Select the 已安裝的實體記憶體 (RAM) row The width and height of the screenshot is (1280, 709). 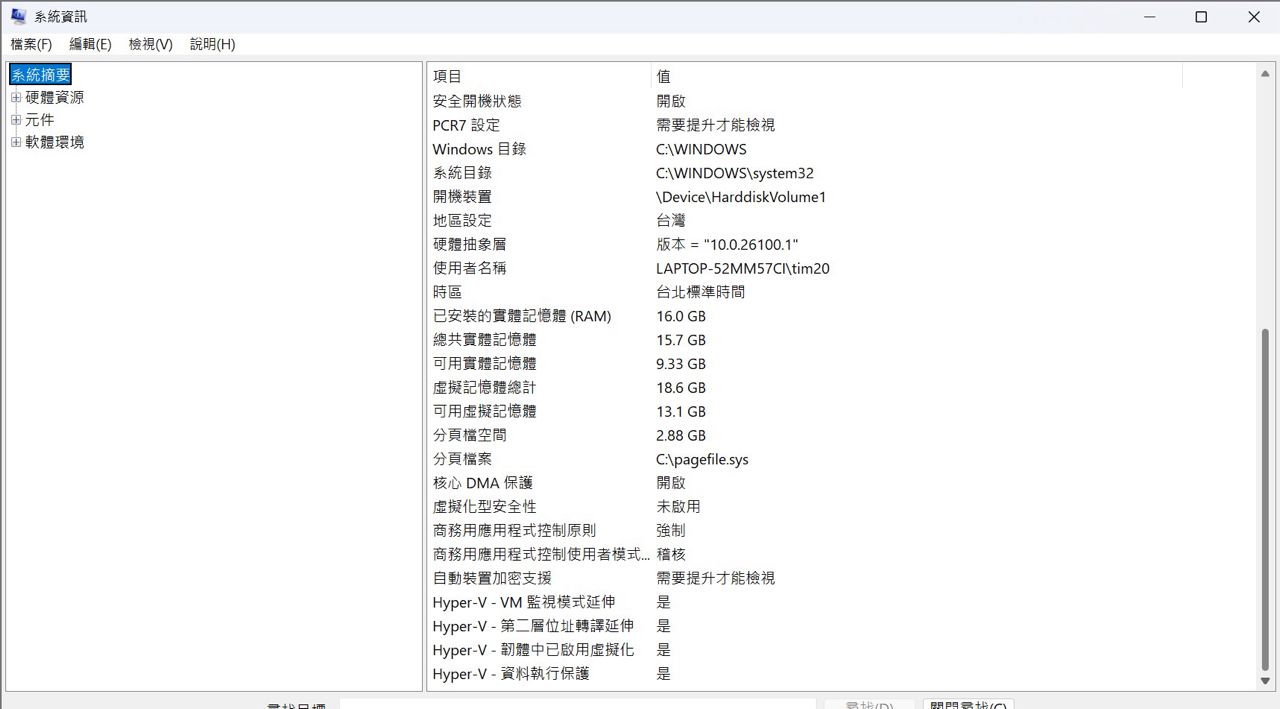pos(521,316)
